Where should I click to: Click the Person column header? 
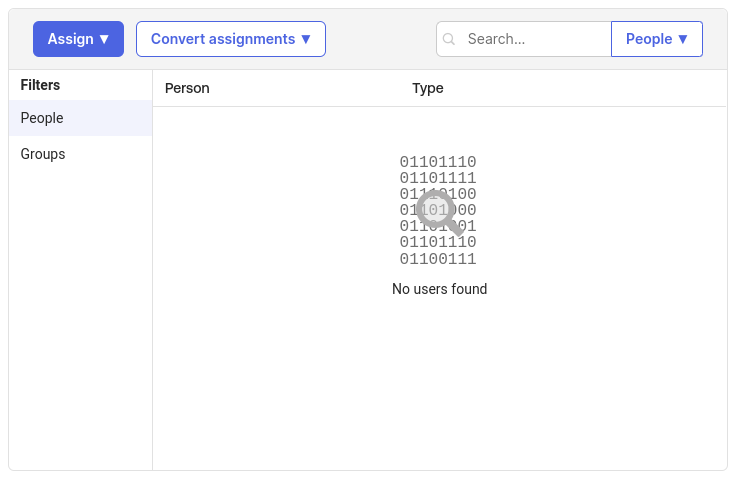tap(187, 88)
